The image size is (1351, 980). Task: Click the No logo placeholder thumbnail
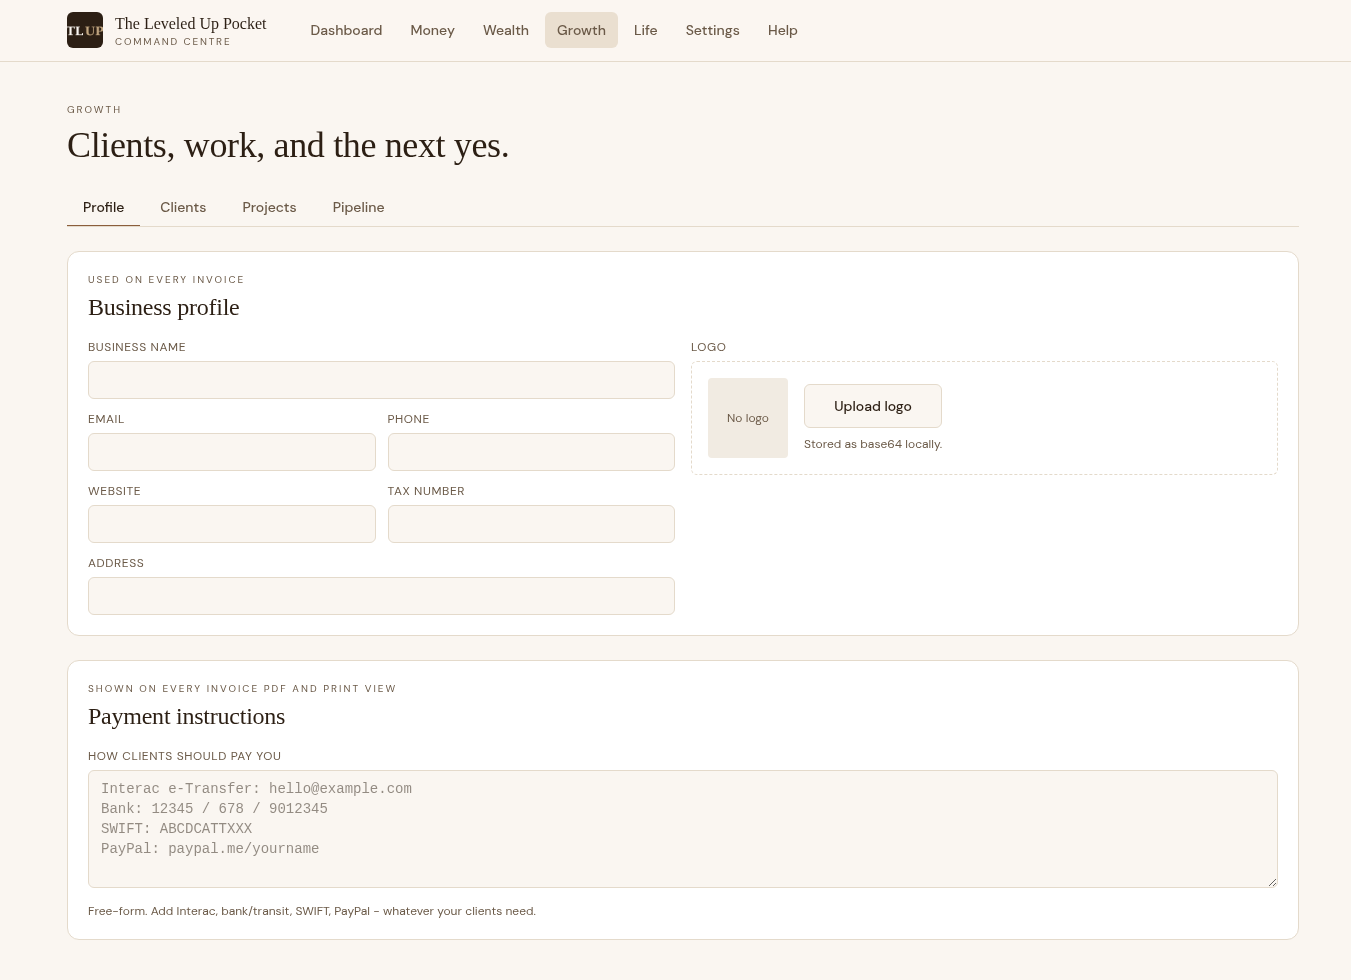click(748, 418)
